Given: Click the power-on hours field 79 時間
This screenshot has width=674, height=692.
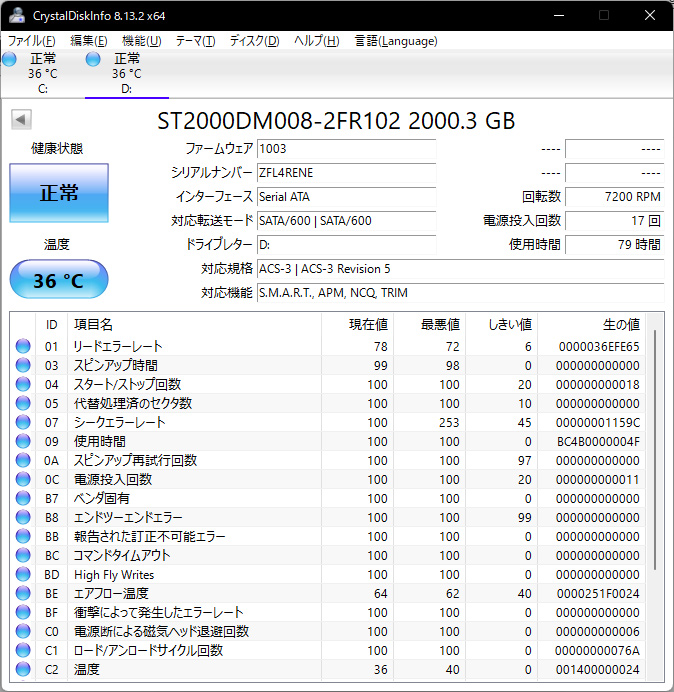Looking at the screenshot, I should [x=614, y=244].
